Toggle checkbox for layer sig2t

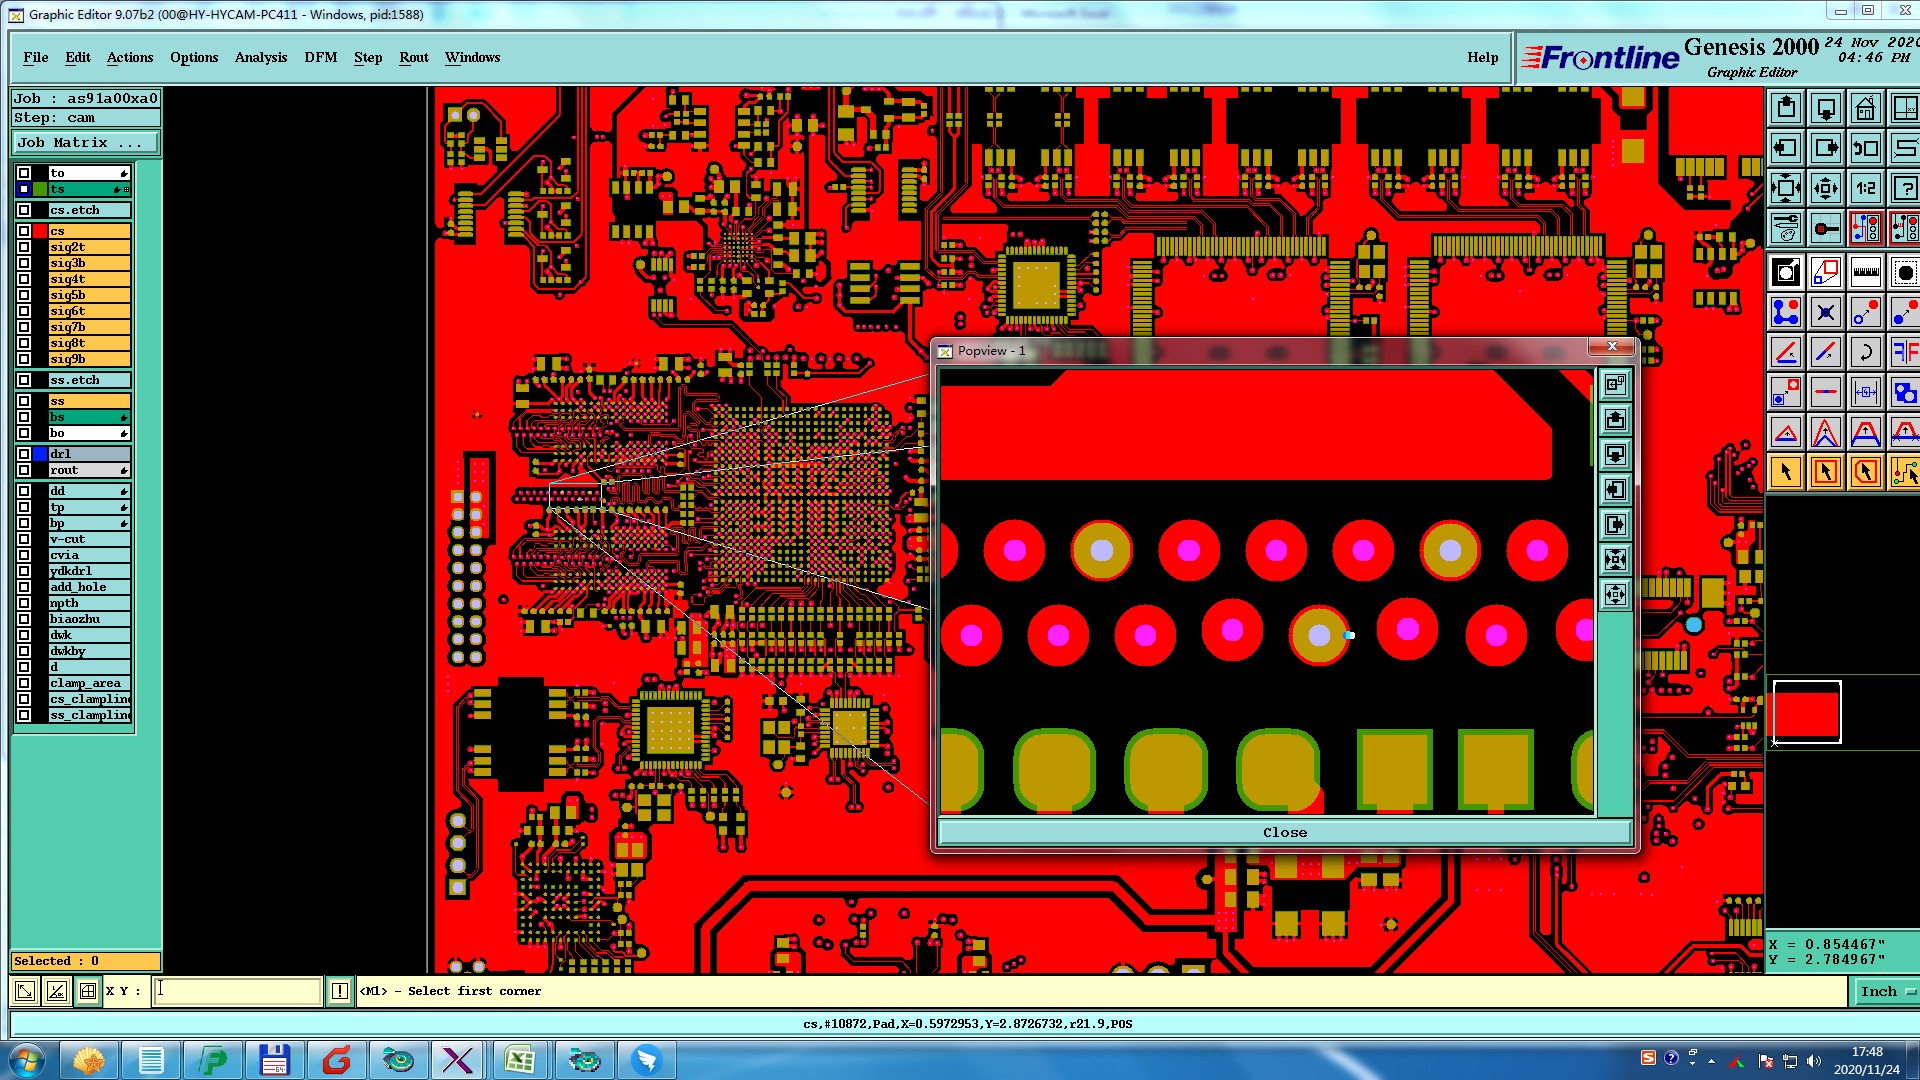click(24, 247)
